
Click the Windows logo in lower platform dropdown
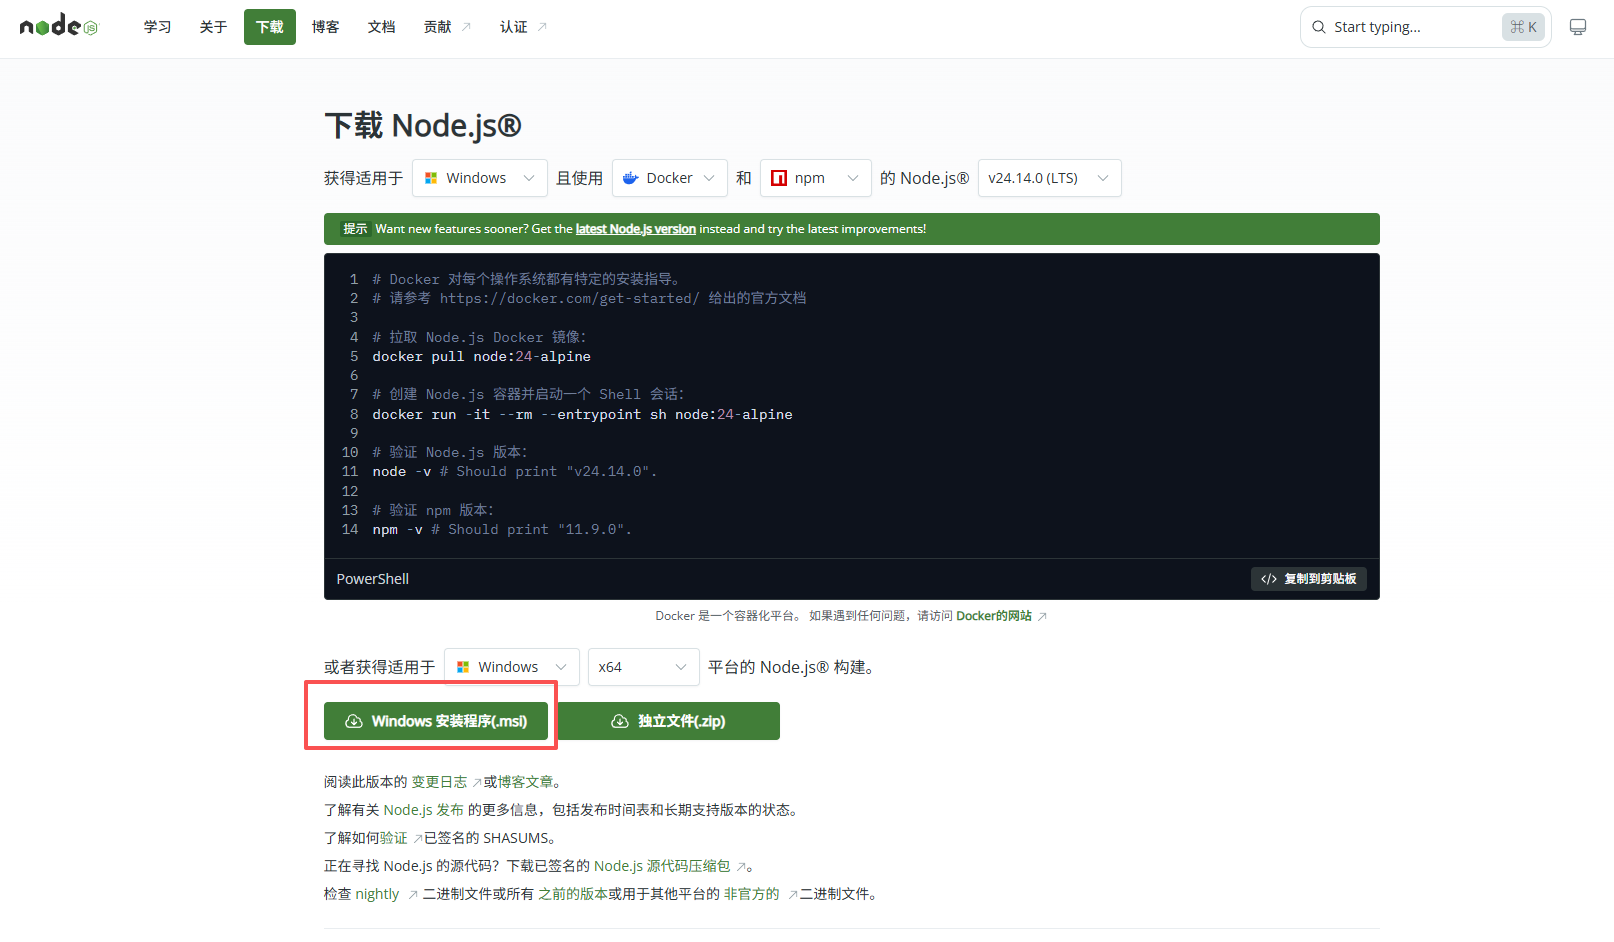(x=463, y=667)
